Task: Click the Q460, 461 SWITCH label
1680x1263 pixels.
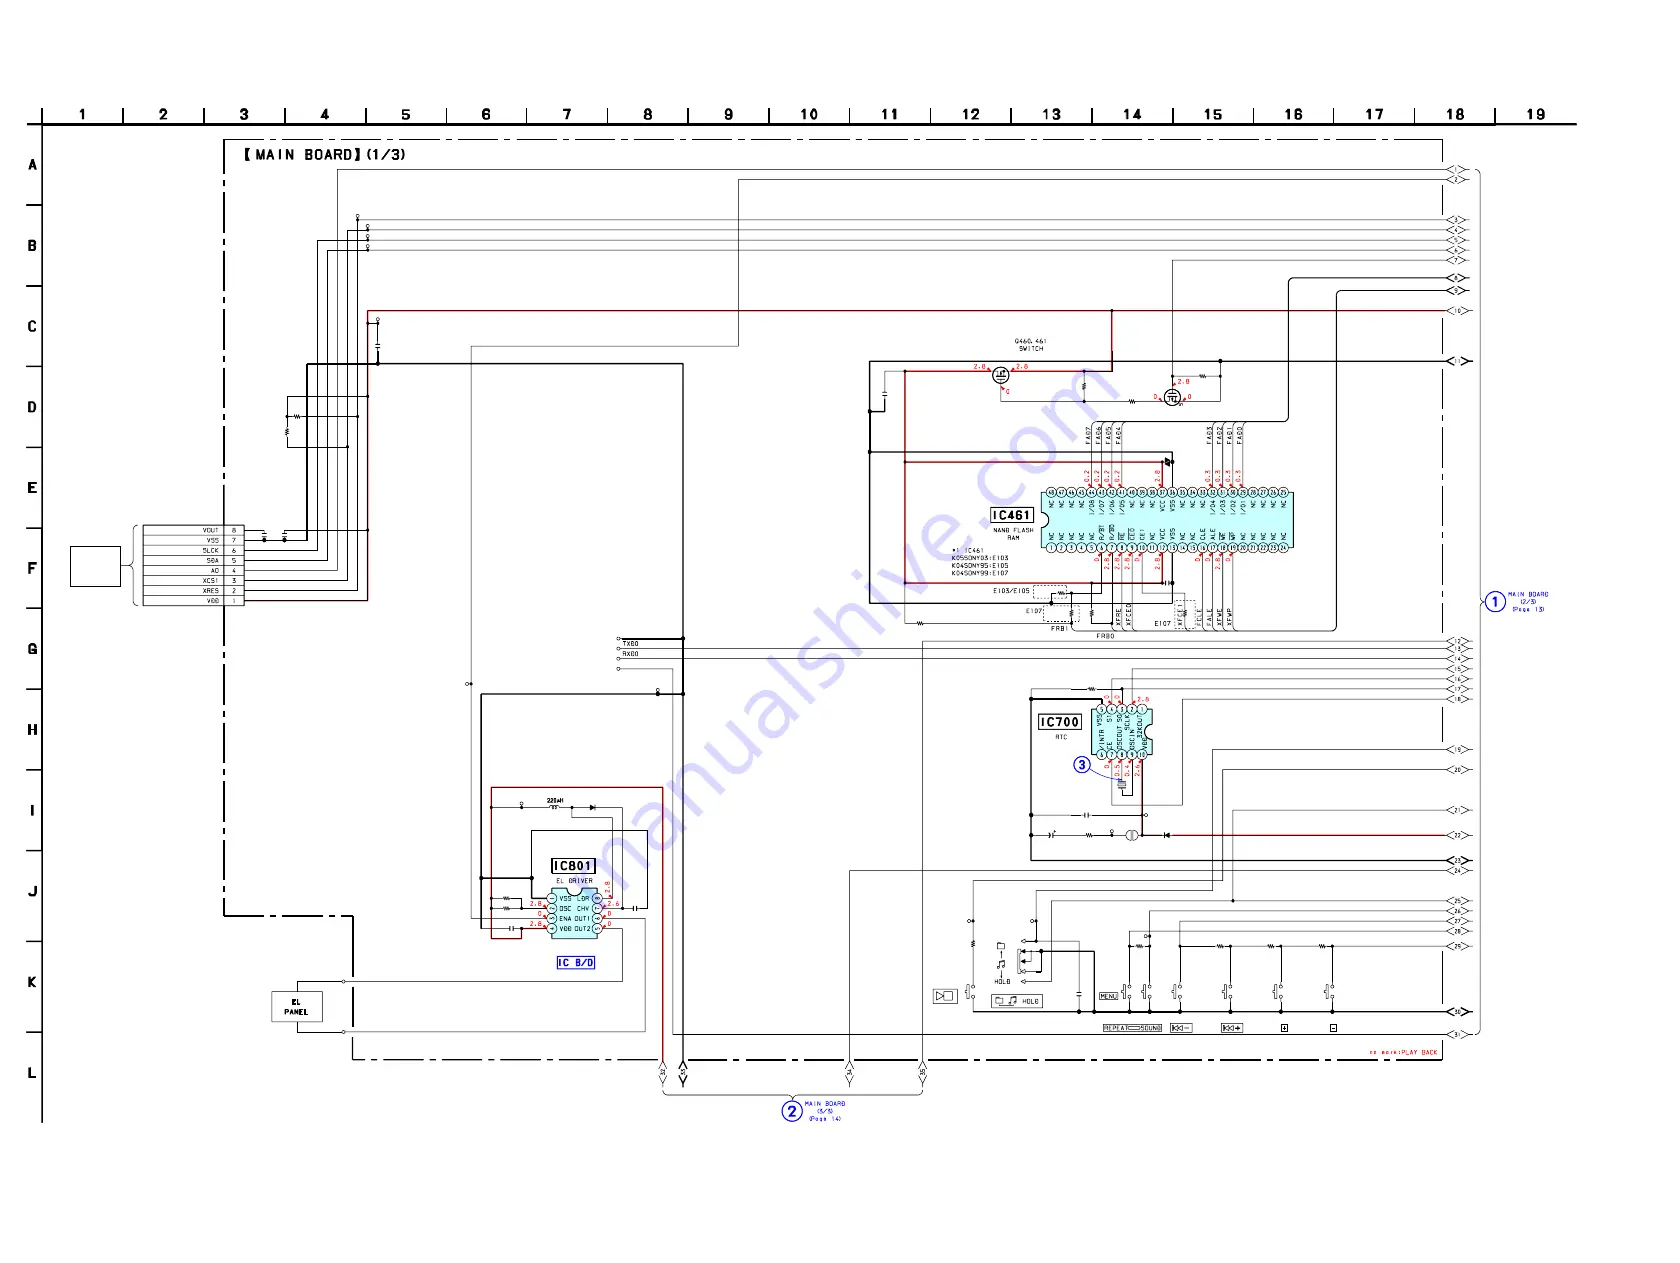Action: point(1031,345)
